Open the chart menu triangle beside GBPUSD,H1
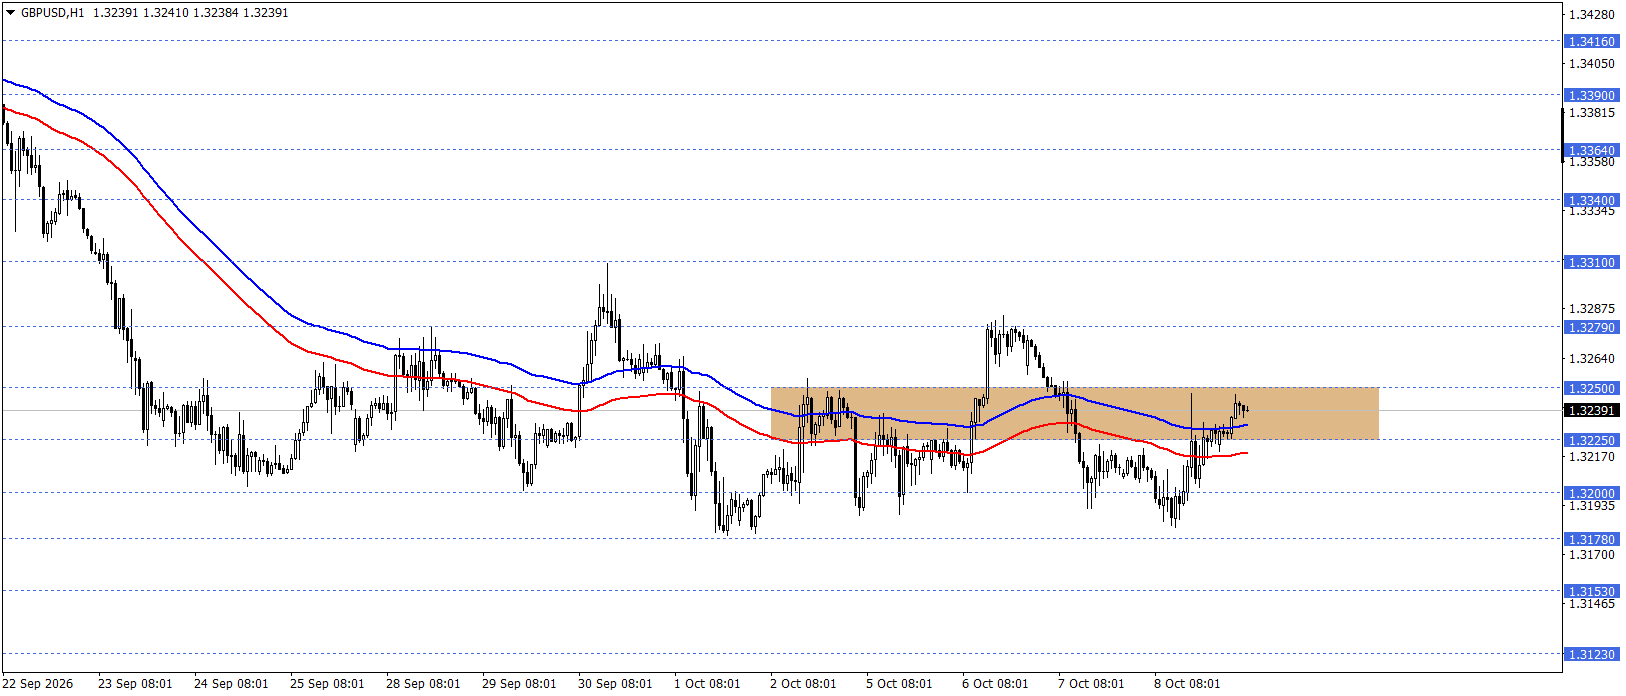The width and height of the screenshot is (1626, 696). point(11,13)
